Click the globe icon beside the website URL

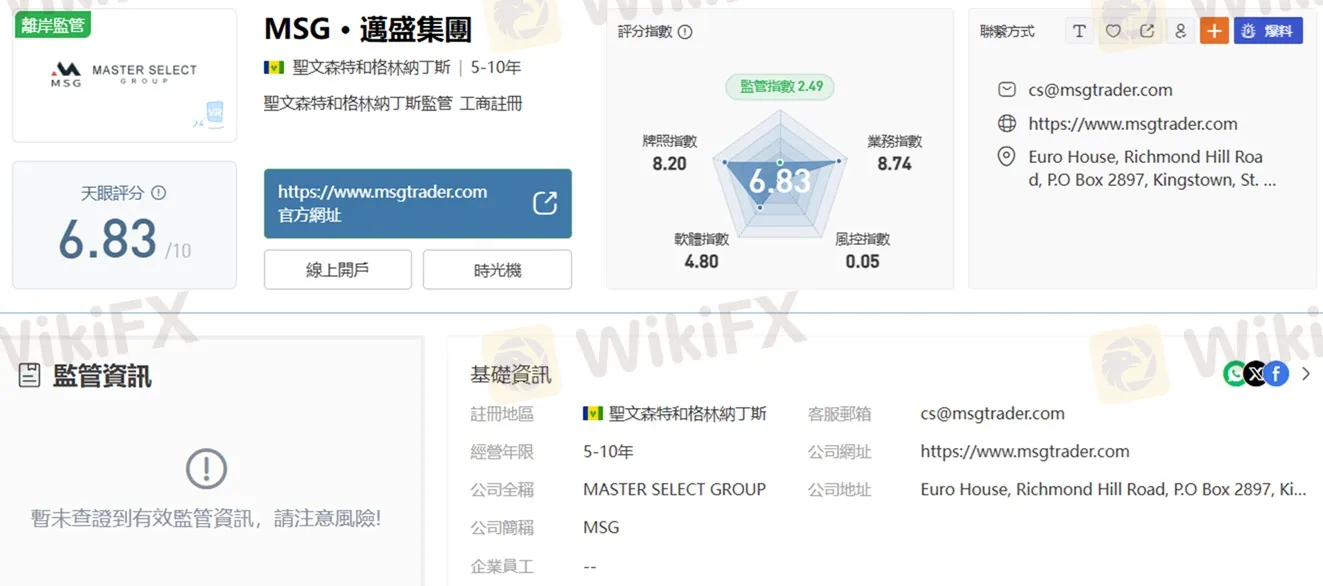pos(1006,123)
